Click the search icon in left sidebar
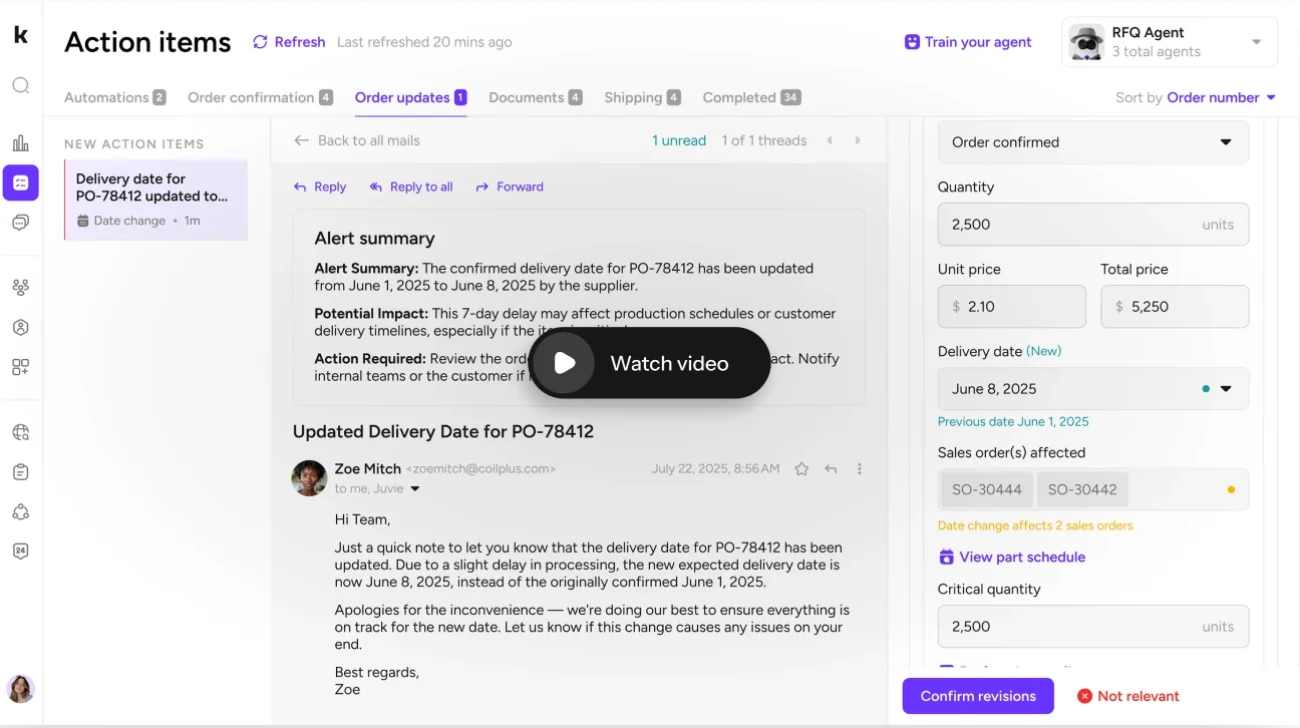This screenshot has width=1300, height=728. click(x=21, y=86)
